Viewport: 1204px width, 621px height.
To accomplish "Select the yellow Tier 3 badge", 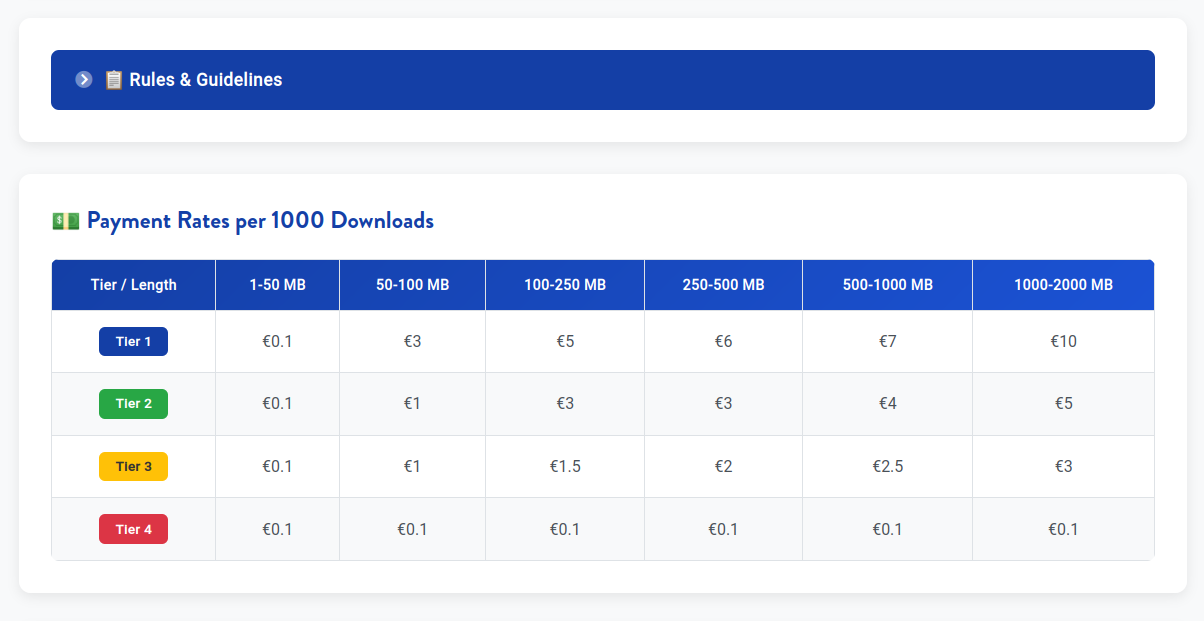I will click(x=133, y=466).
